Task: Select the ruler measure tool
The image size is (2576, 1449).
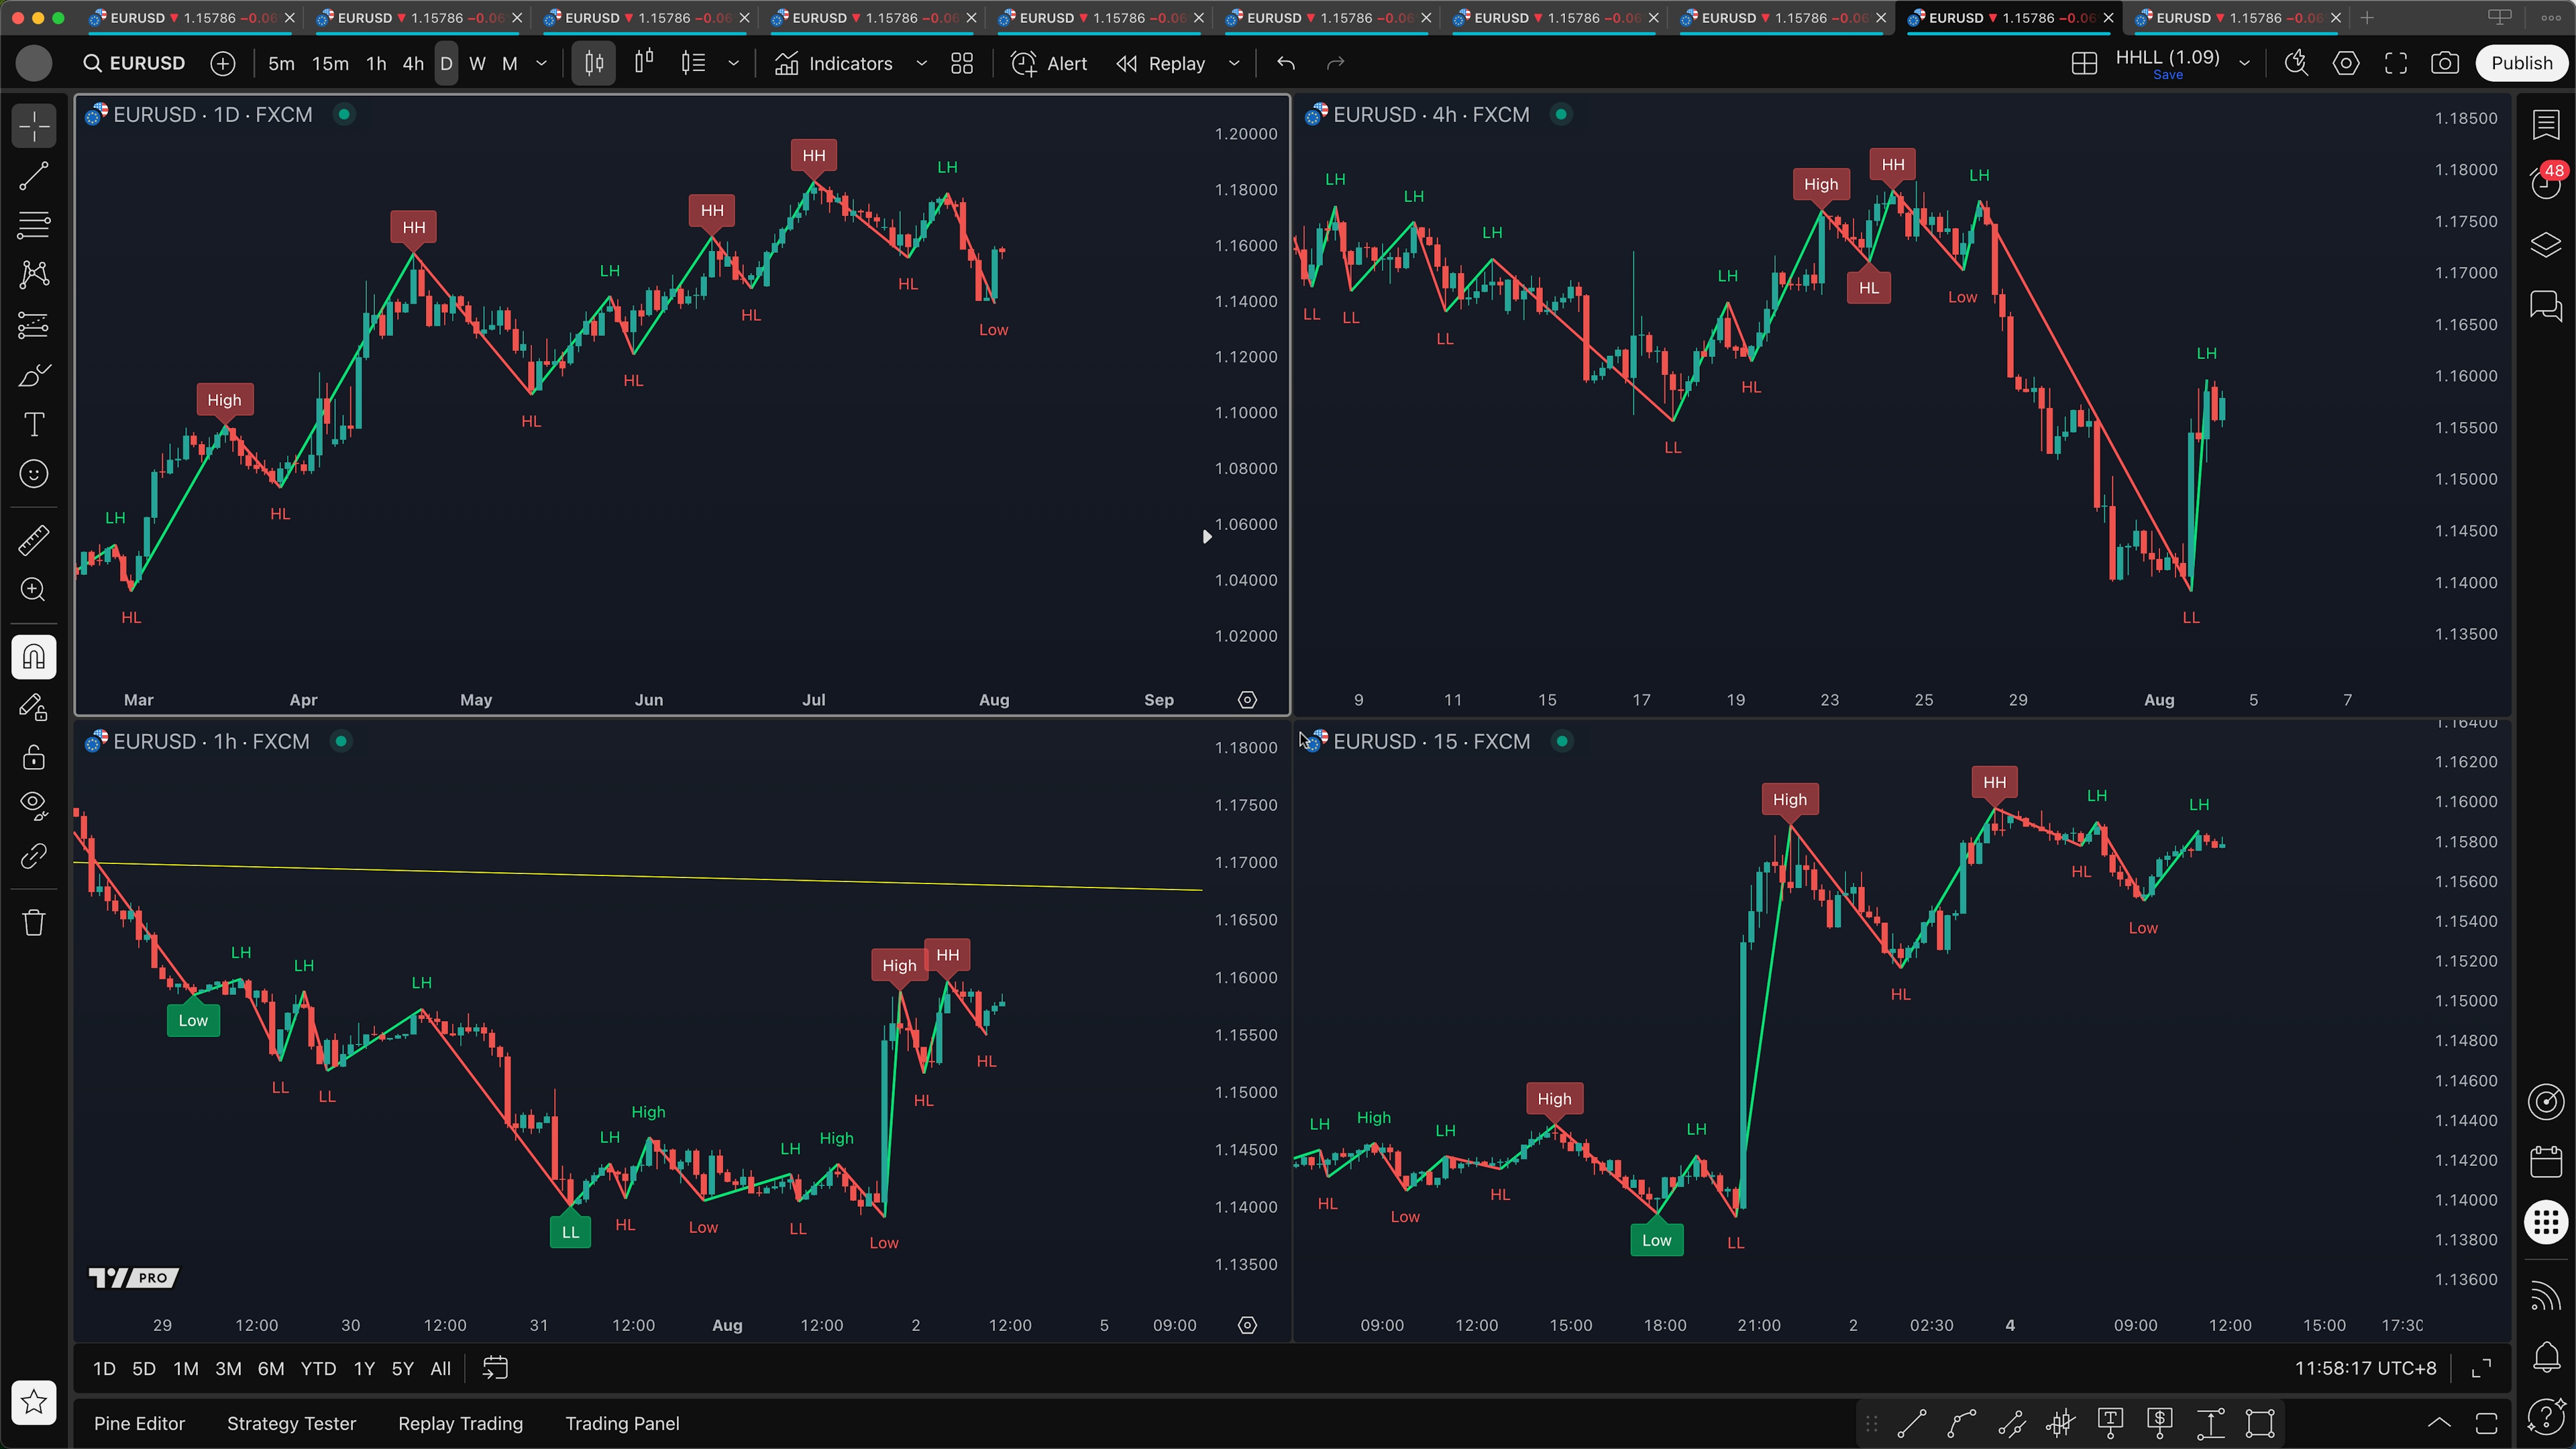Action: pyautogui.click(x=34, y=540)
